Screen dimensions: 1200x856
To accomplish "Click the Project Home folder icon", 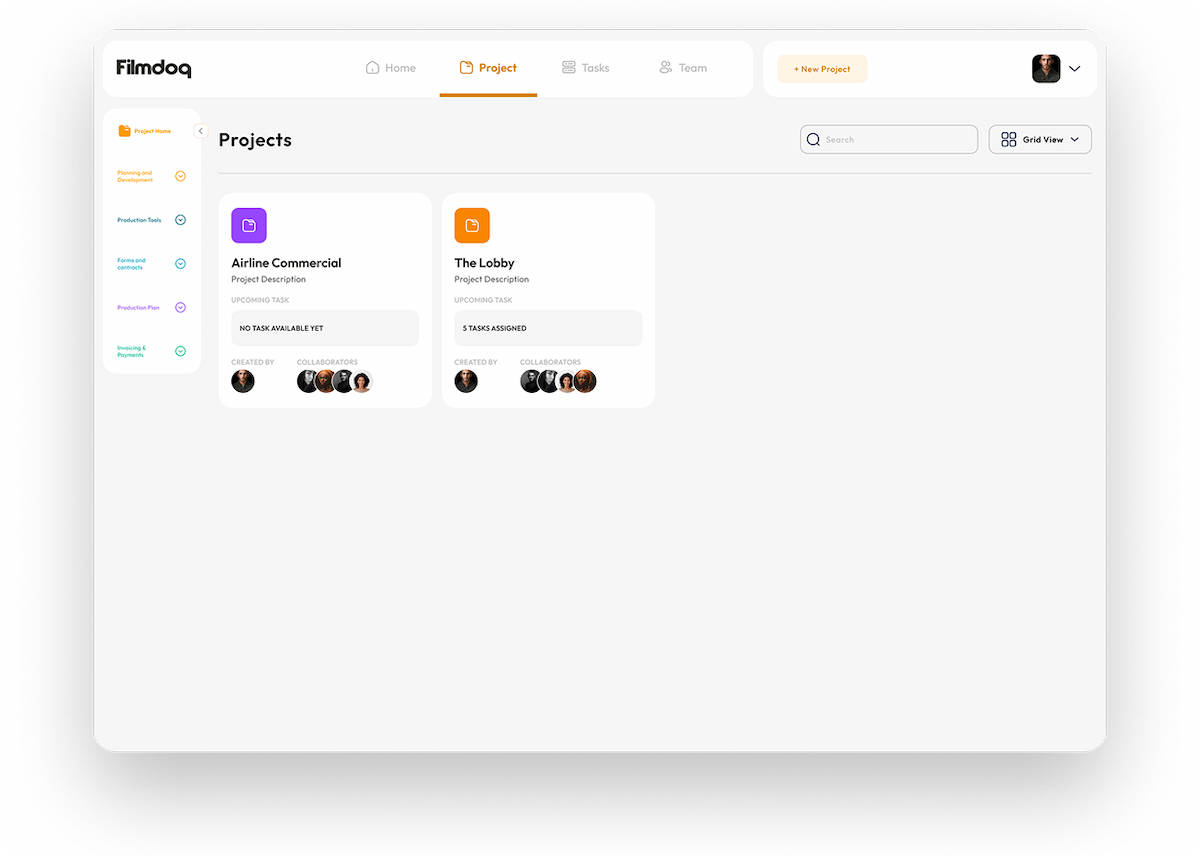I will click(x=125, y=131).
